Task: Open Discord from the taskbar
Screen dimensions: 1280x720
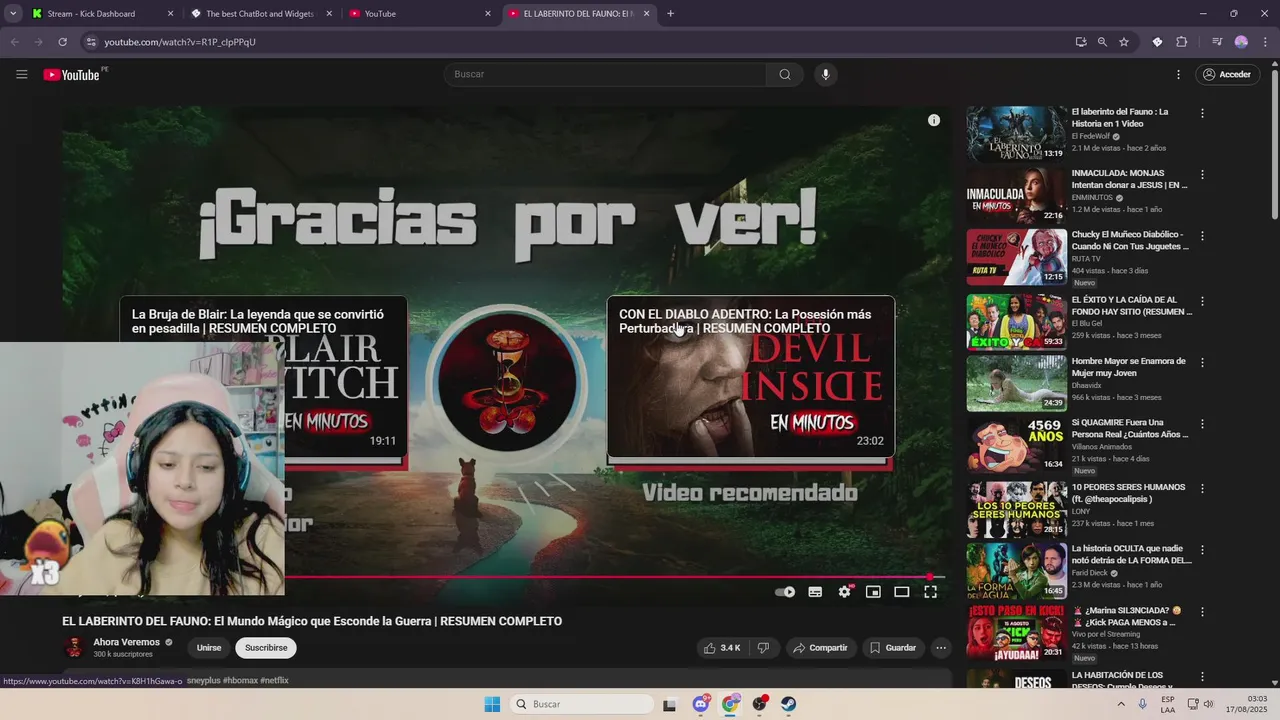Action: click(701, 704)
